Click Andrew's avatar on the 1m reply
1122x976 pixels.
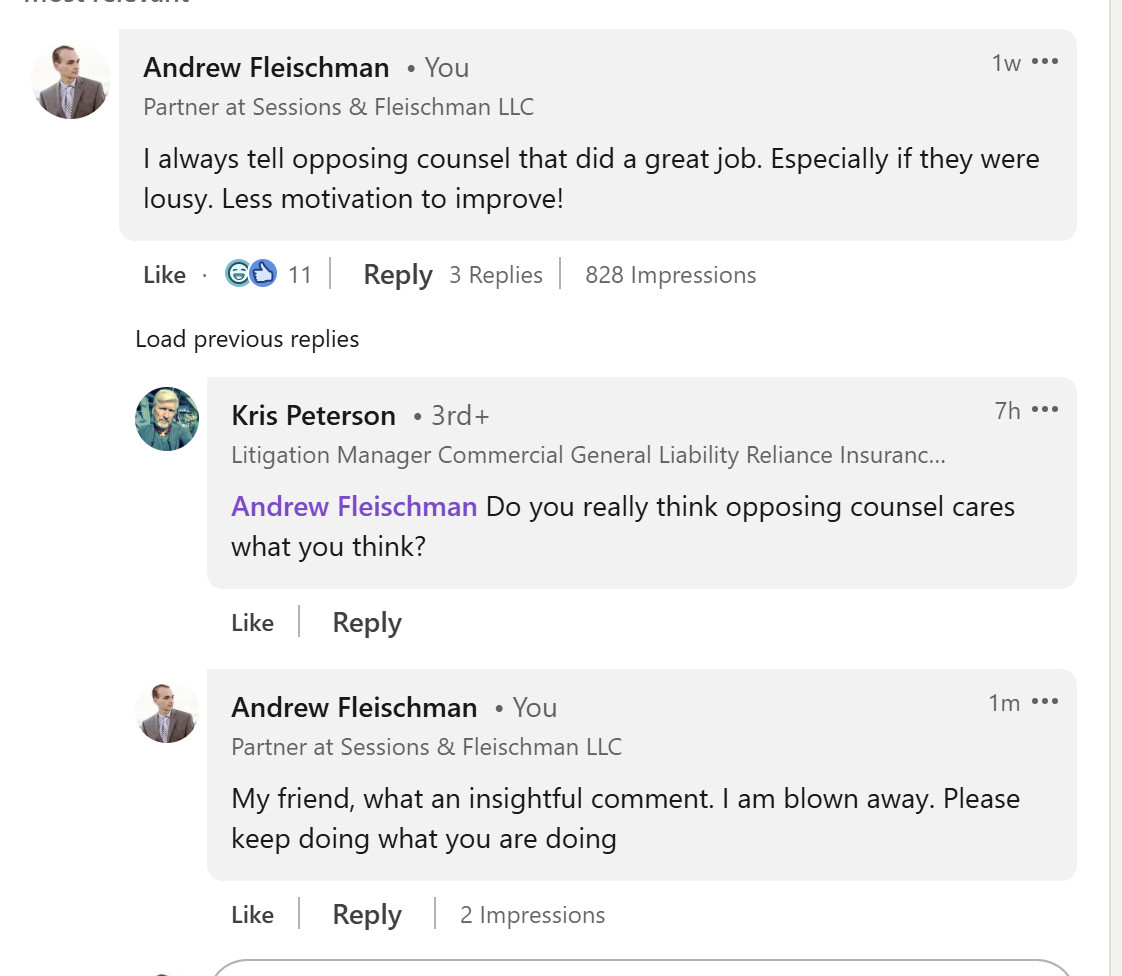click(167, 713)
